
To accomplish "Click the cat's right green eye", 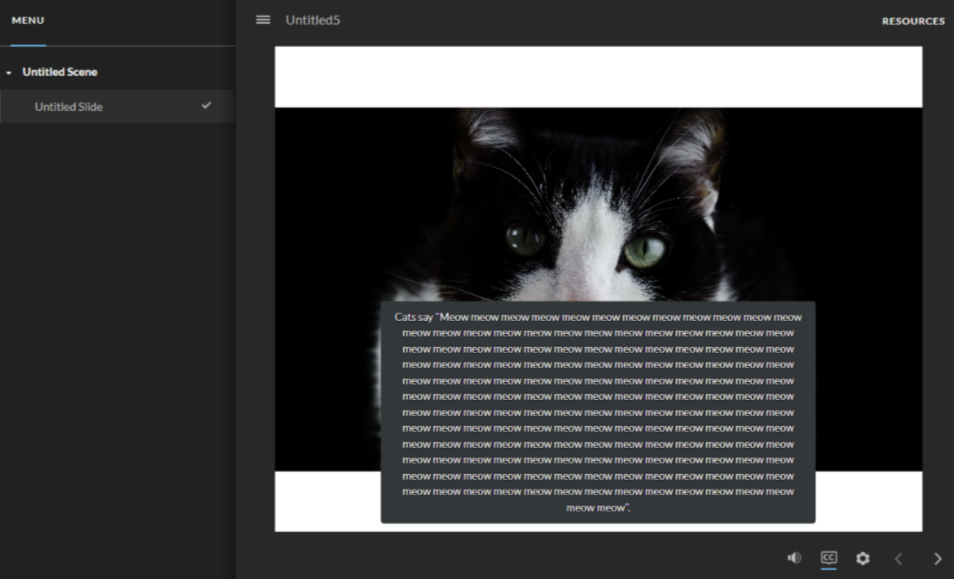I will click(644, 250).
